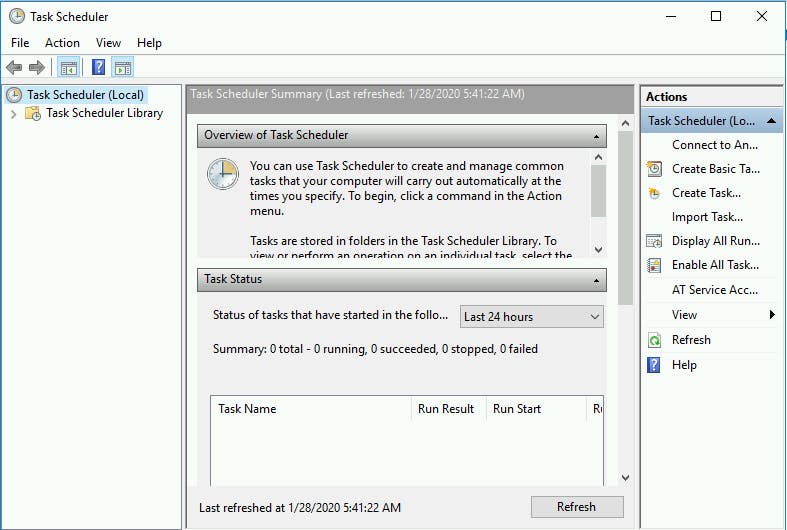Open the View submenu arrow in Actions

click(772, 315)
